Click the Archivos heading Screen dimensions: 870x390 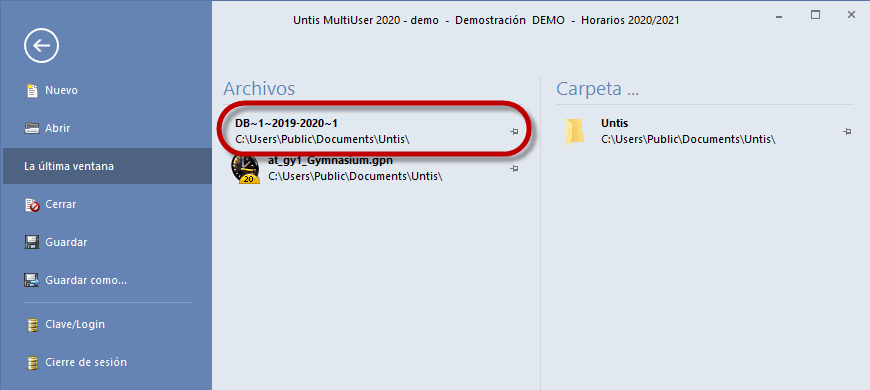pyautogui.click(x=259, y=88)
